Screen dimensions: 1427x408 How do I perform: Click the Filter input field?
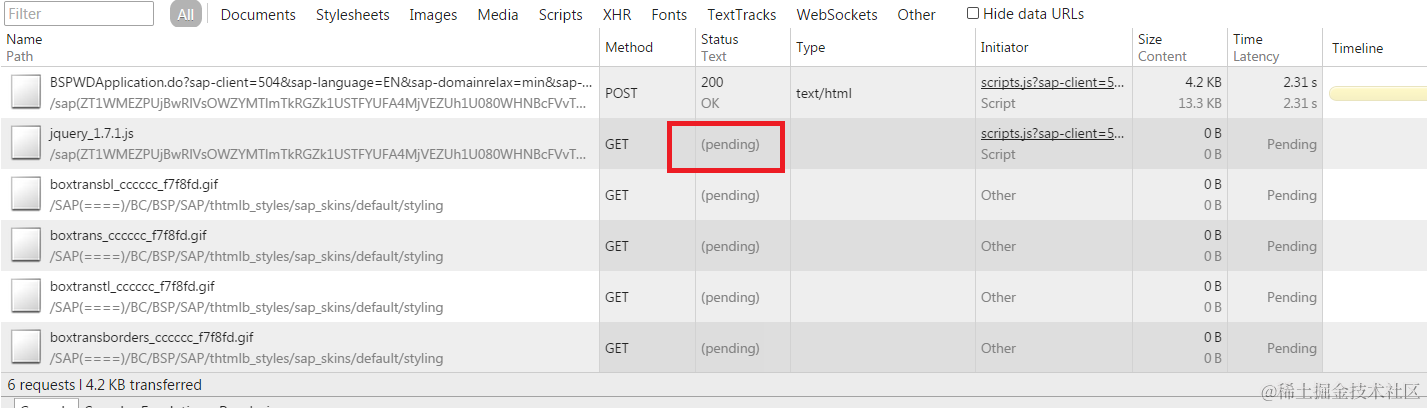[x=78, y=14]
